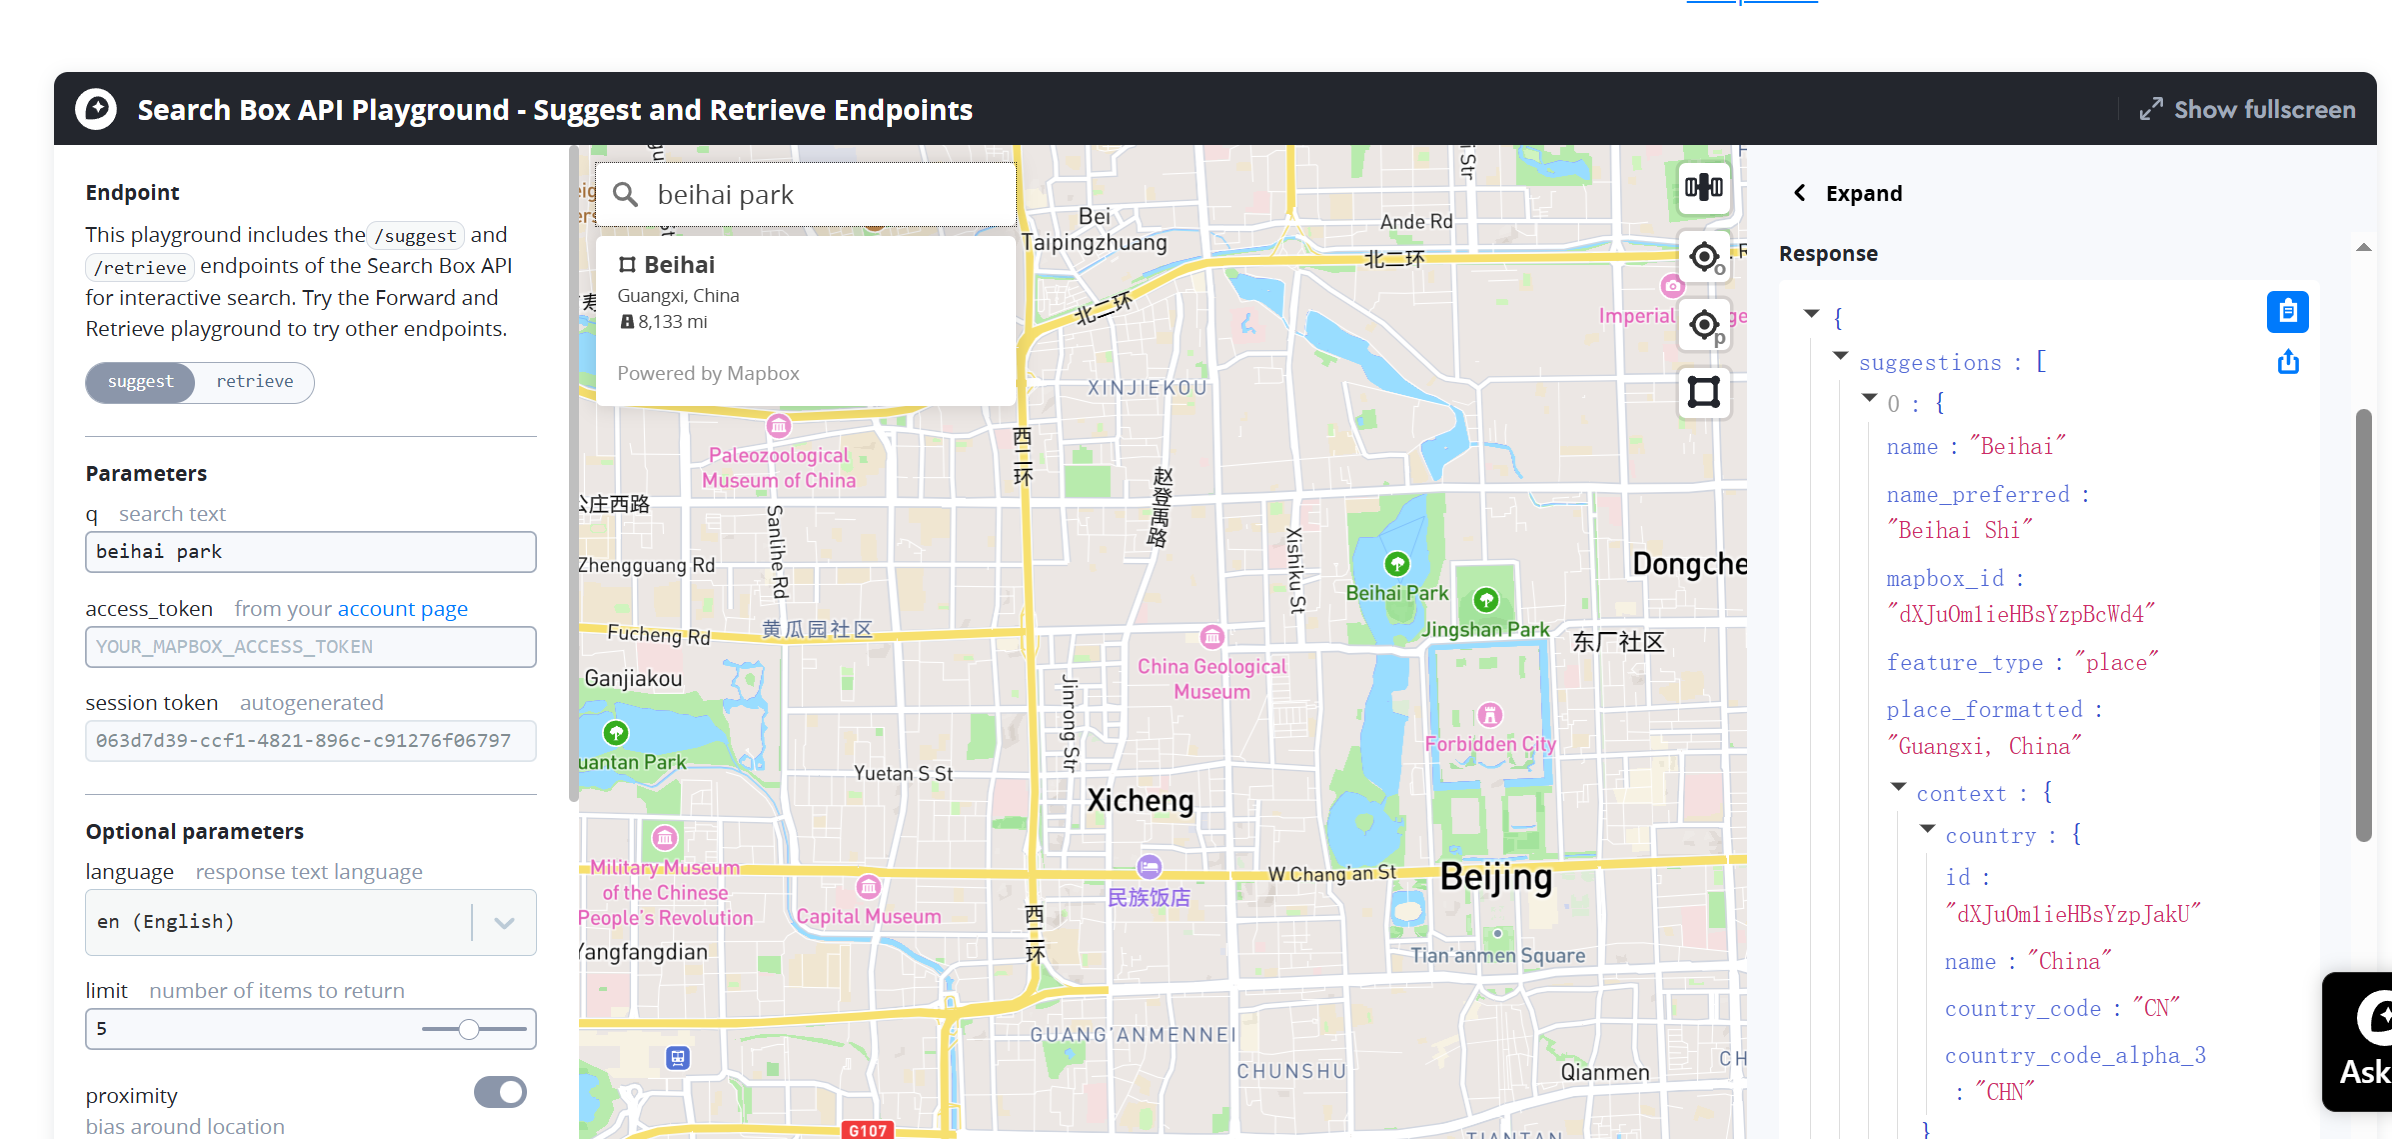Image resolution: width=2392 pixels, height=1139 pixels.
Task: Click the Beihai Park green map marker
Action: pyautogui.click(x=1397, y=564)
